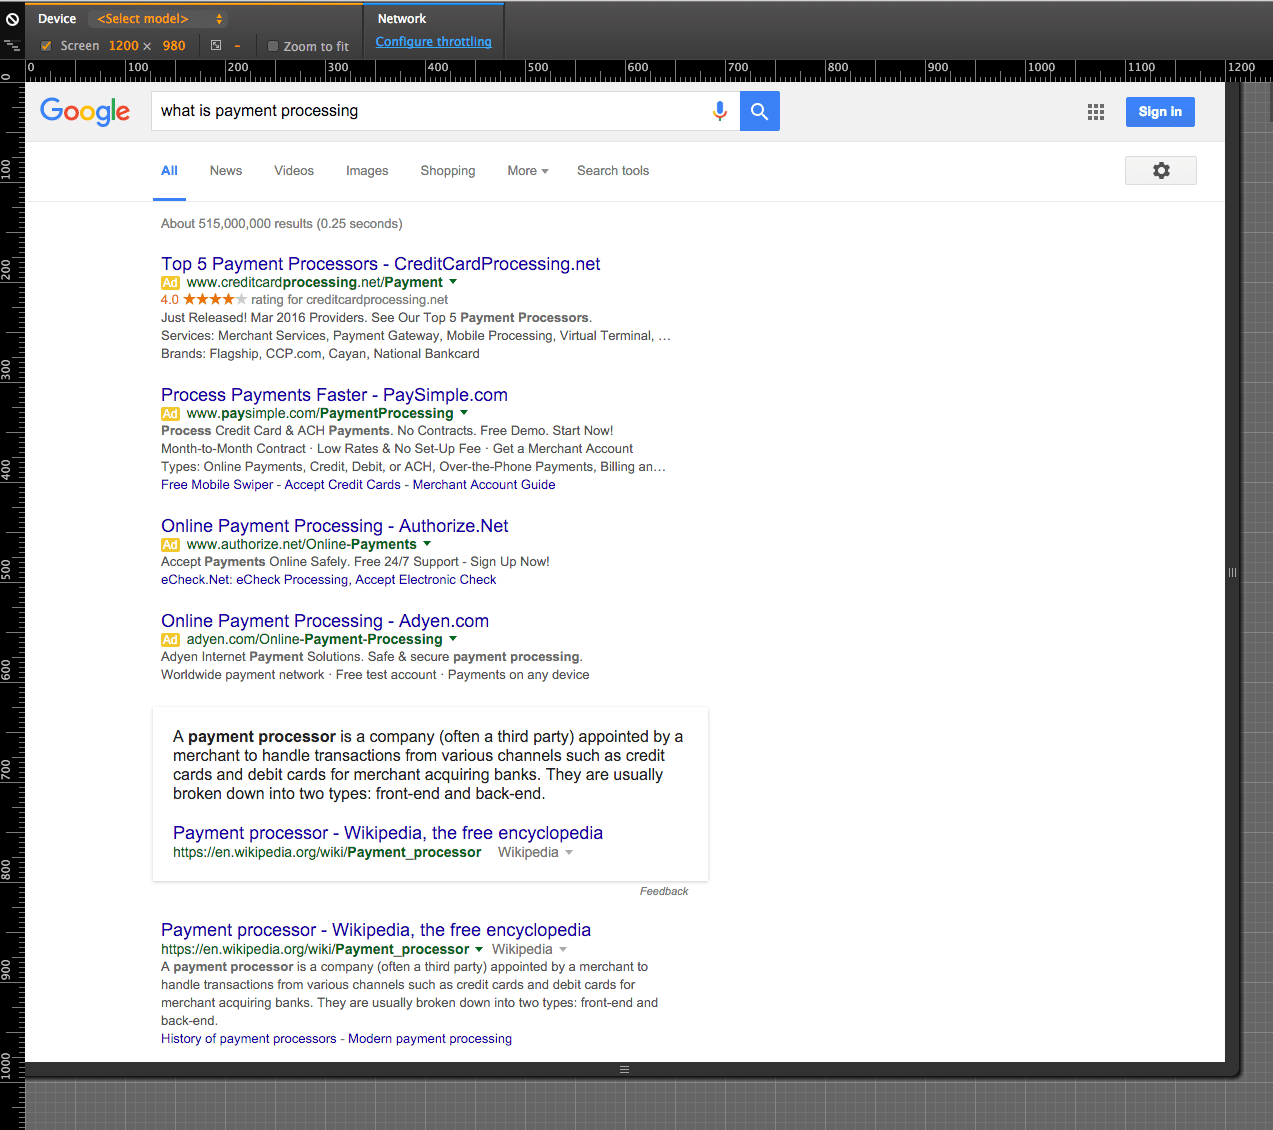Select the All search tab
This screenshot has width=1273, height=1130.
click(x=169, y=171)
